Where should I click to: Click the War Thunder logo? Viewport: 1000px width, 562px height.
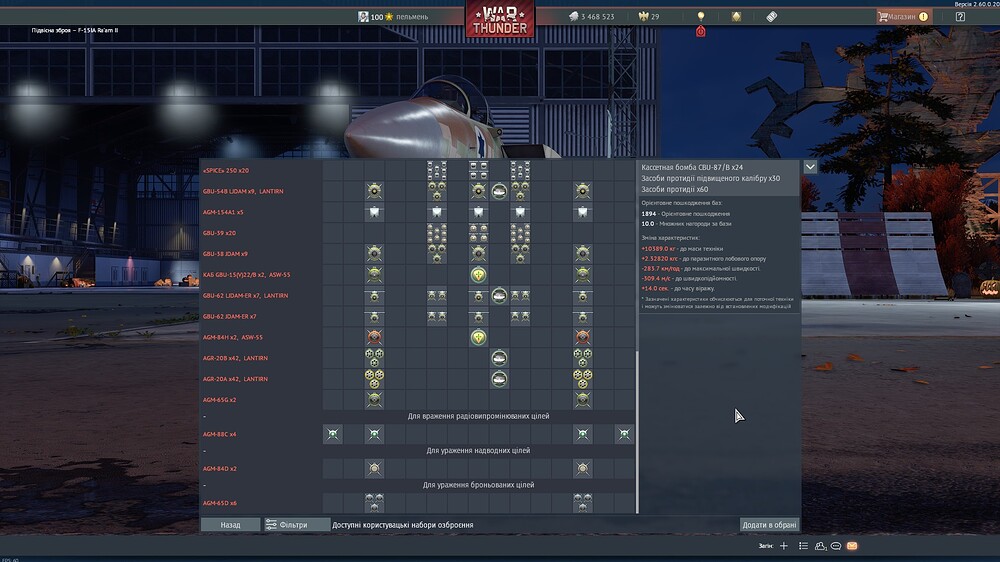pos(500,19)
